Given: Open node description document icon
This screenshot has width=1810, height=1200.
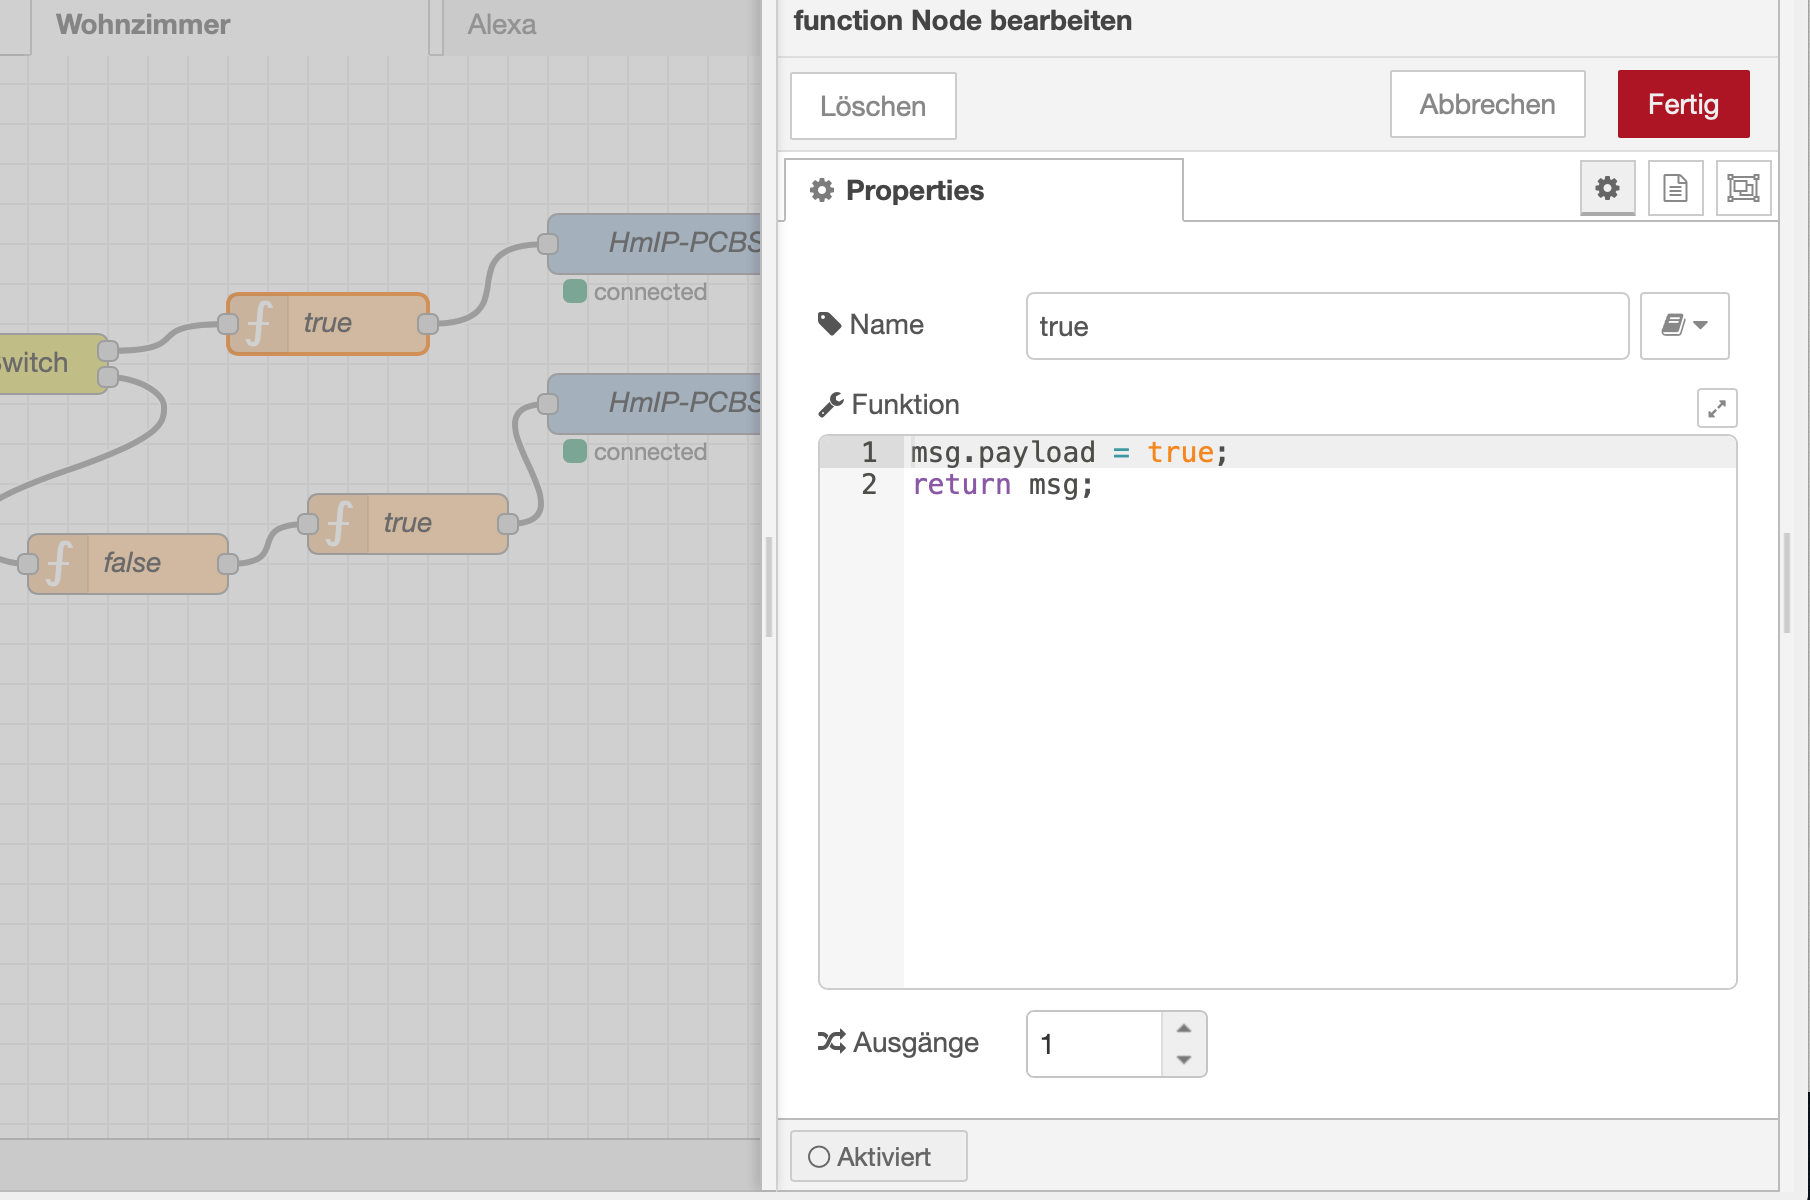Looking at the screenshot, I should click(x=1675, y=188).
